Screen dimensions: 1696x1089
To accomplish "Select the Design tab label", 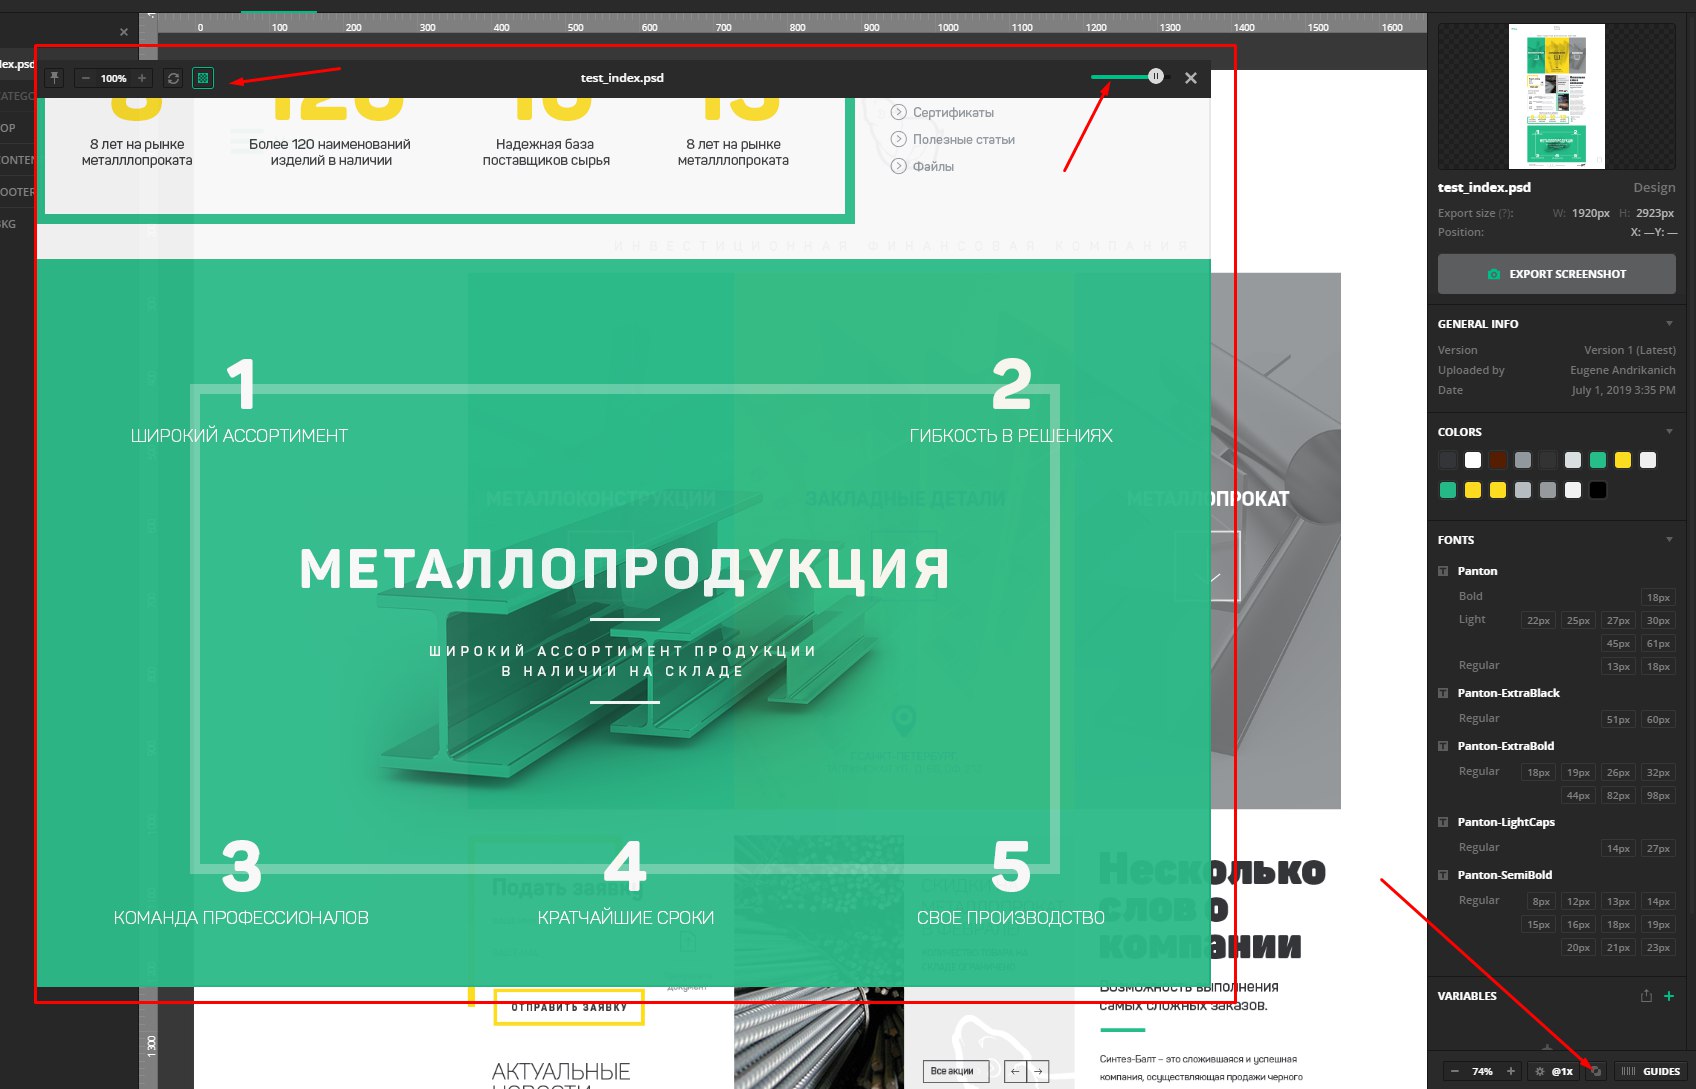I will [1654, 187].
